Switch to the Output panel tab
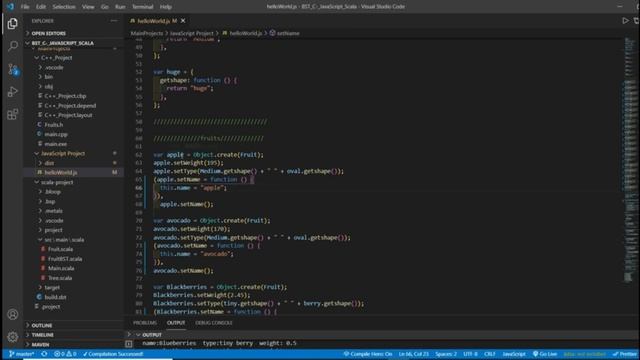 [x=176, y=323]
